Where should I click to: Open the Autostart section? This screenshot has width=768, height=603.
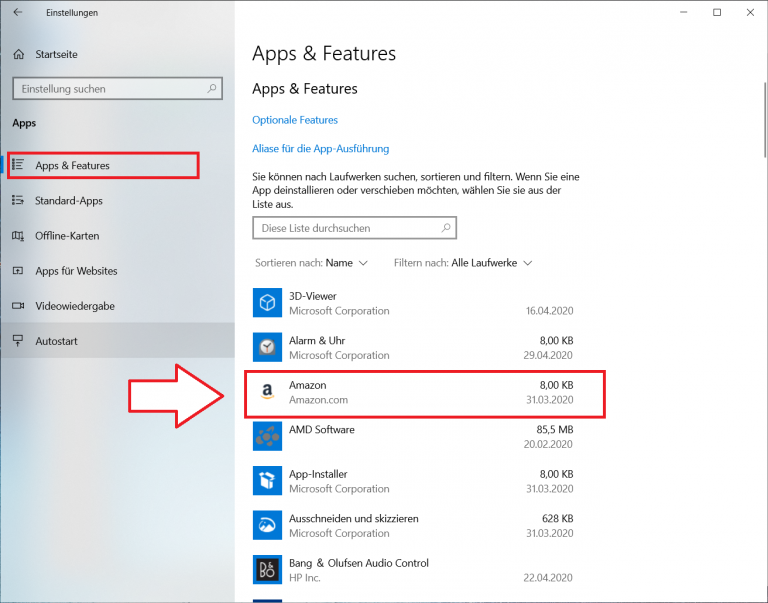(118, 341)
